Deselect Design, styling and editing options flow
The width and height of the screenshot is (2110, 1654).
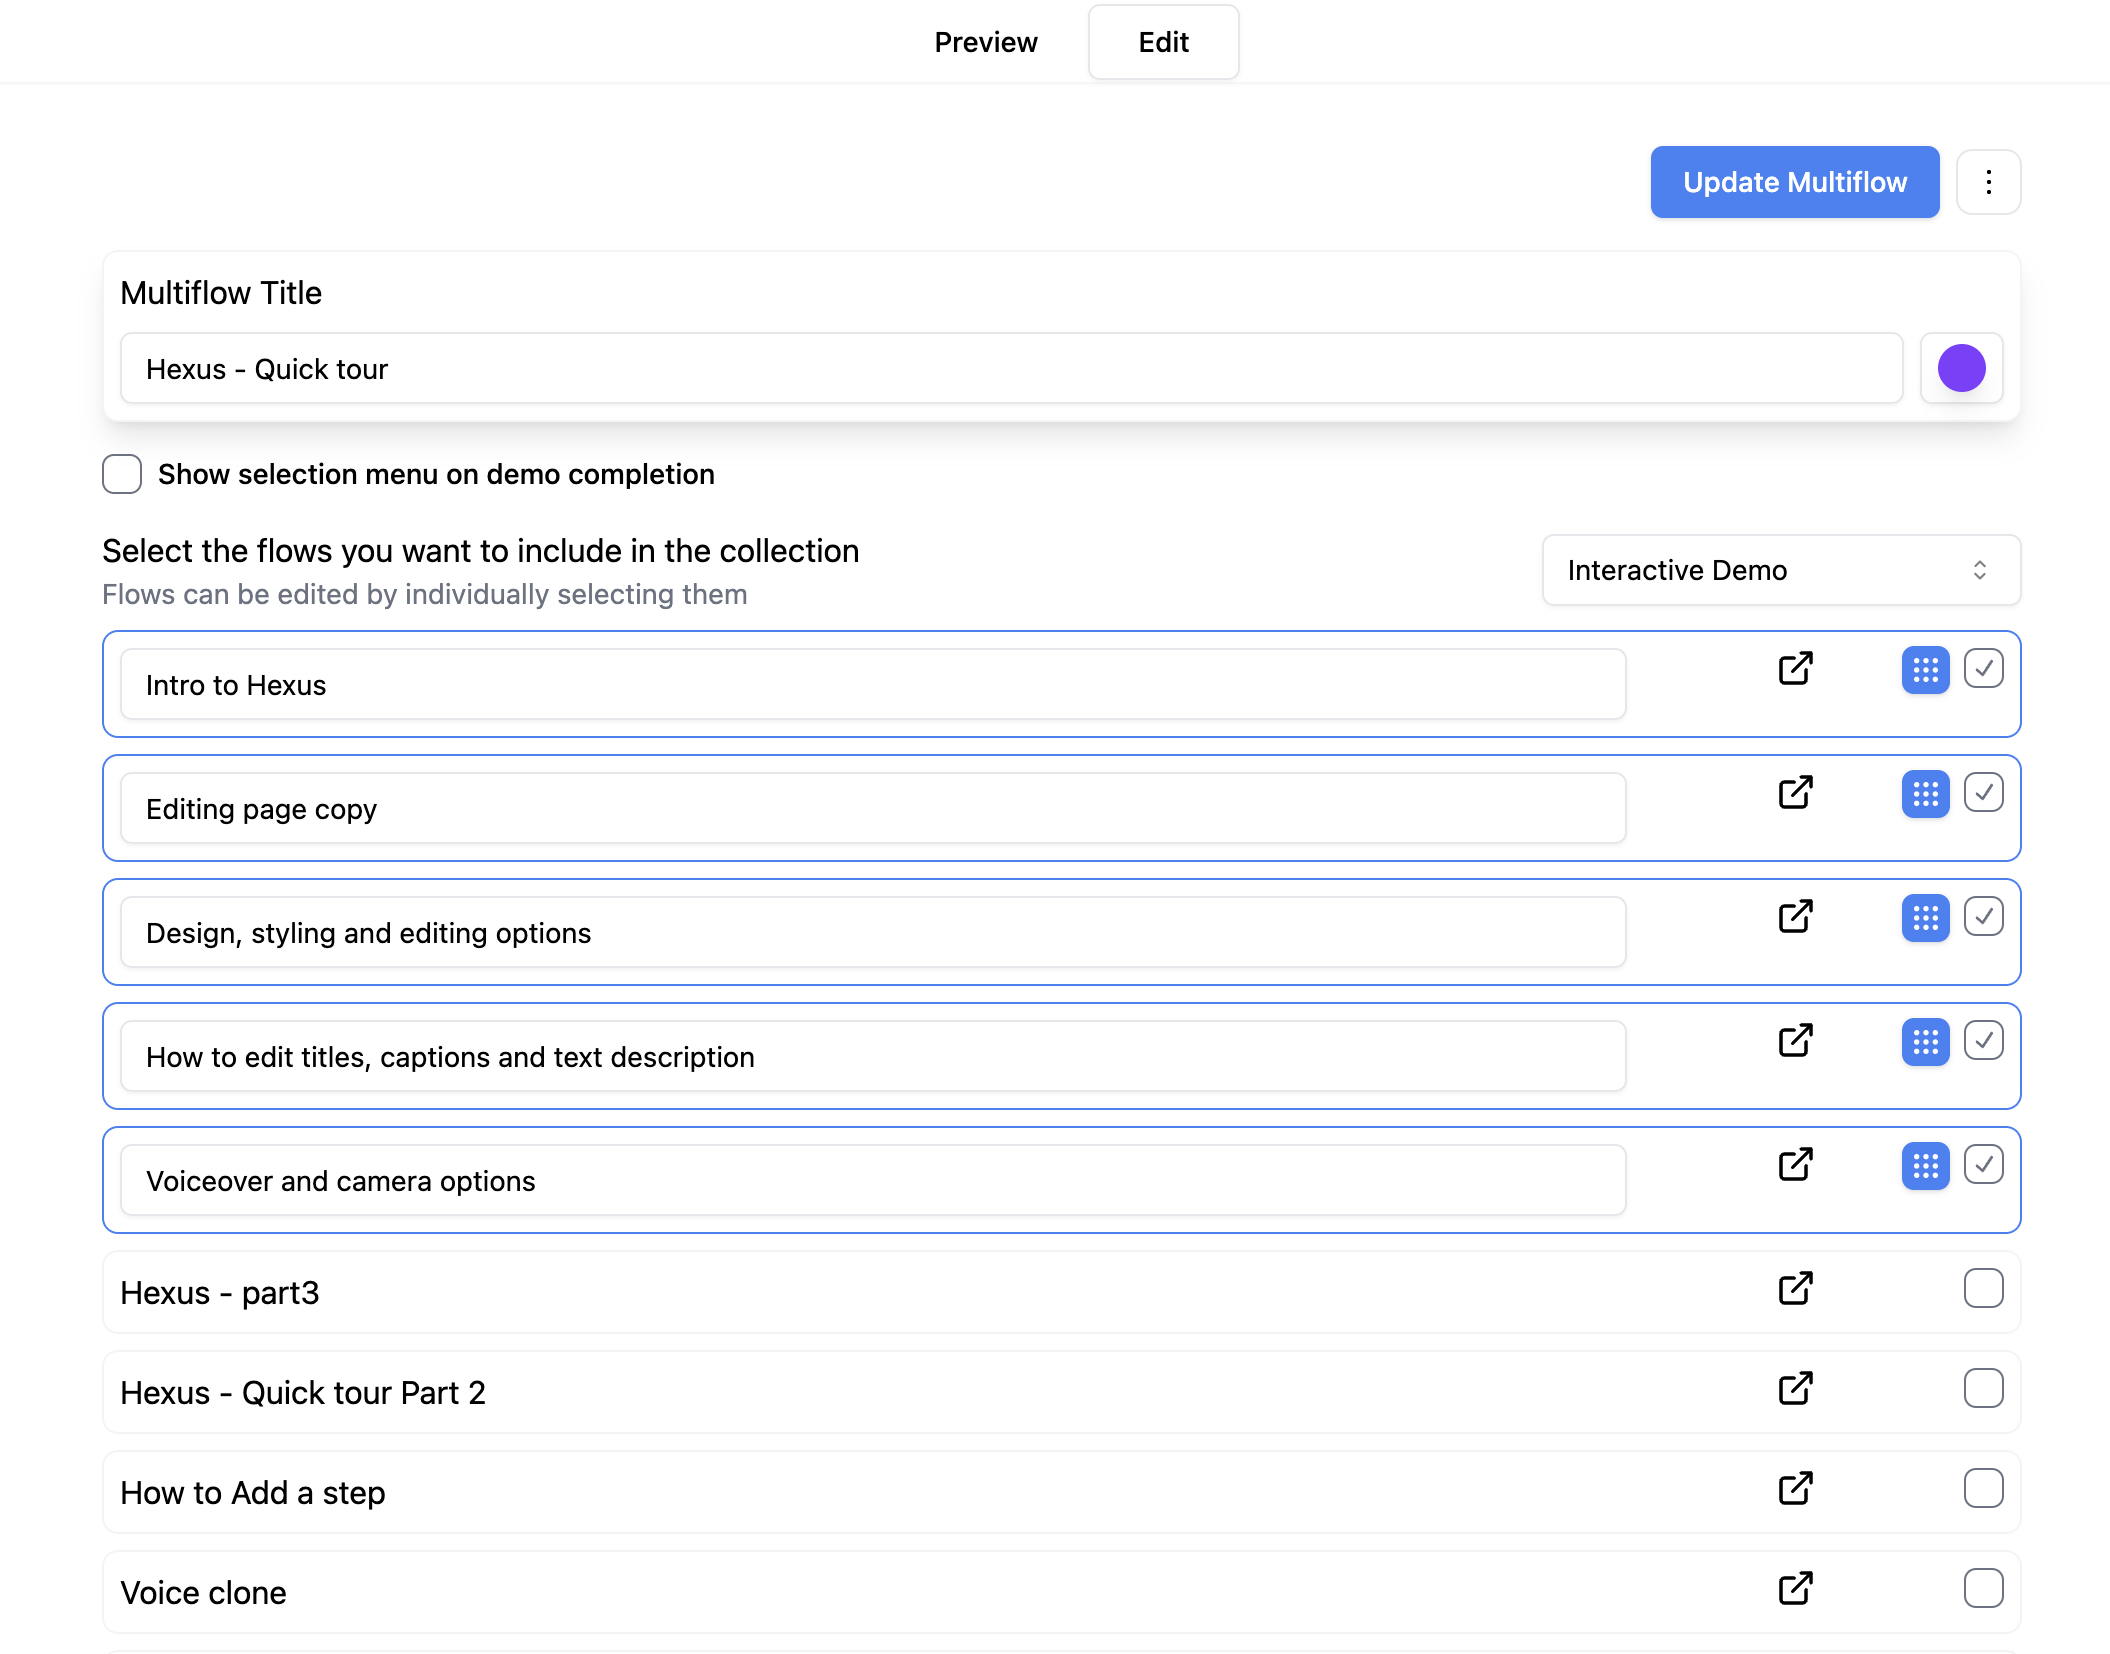pyautogui.click(x=1984, y=917)
